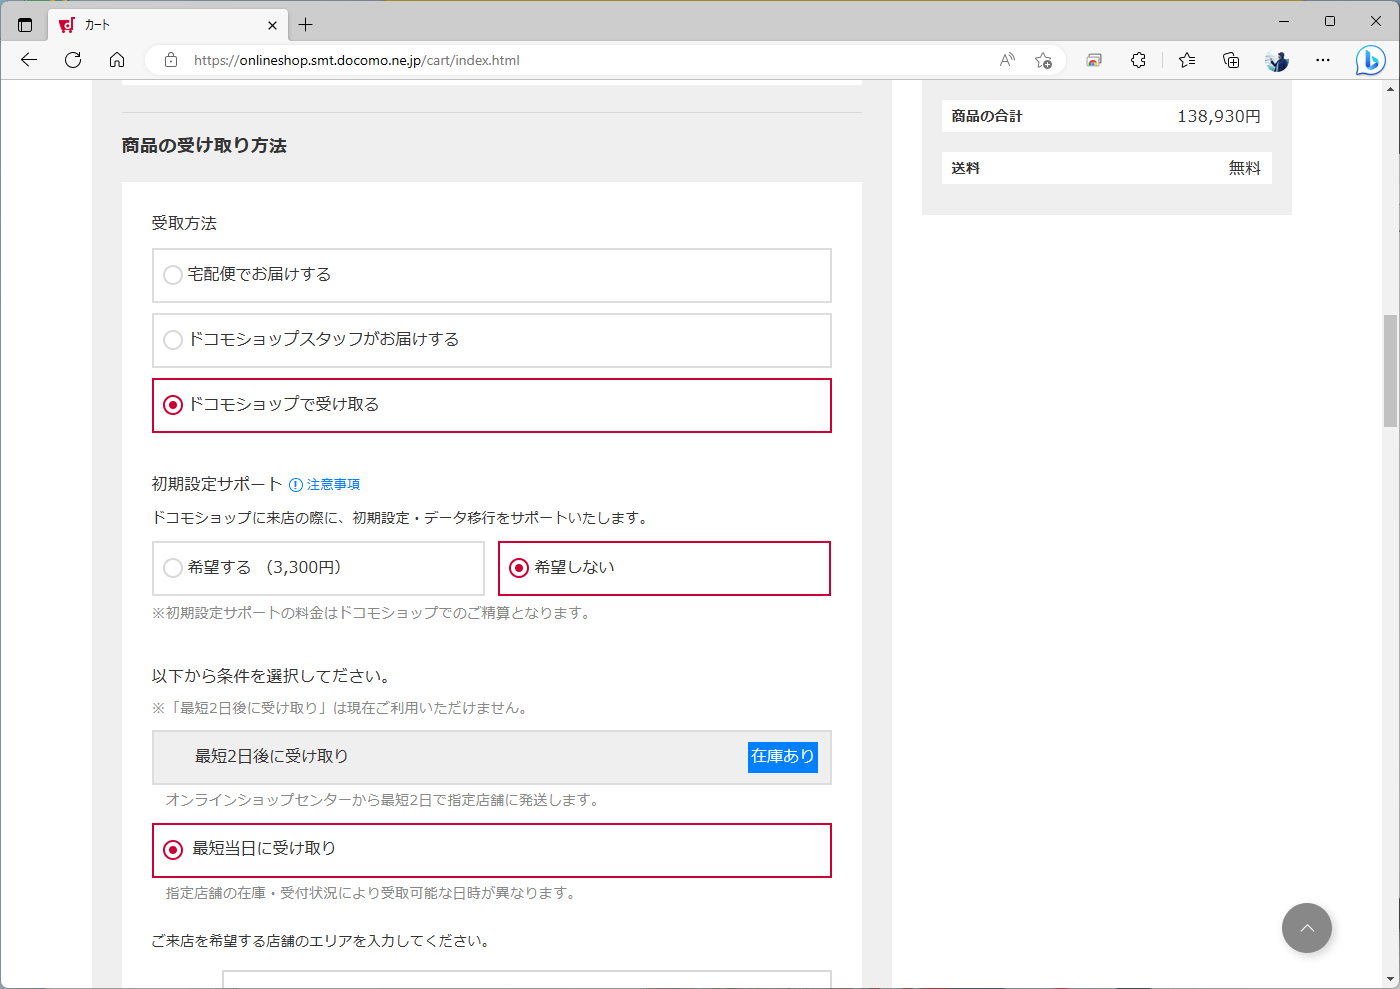Screen dimensions: 1400x989
Task: Open the tab actions menu icon
Action: pos(25,25)
